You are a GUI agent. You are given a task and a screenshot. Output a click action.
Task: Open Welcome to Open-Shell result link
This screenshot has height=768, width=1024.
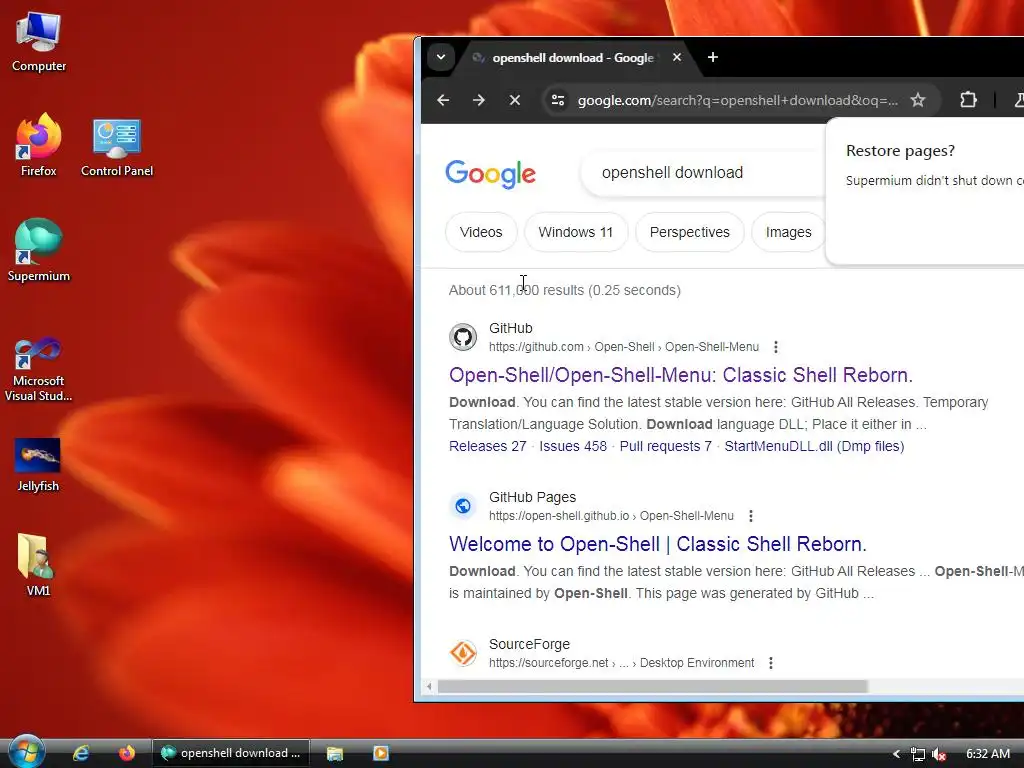[658, 544]
